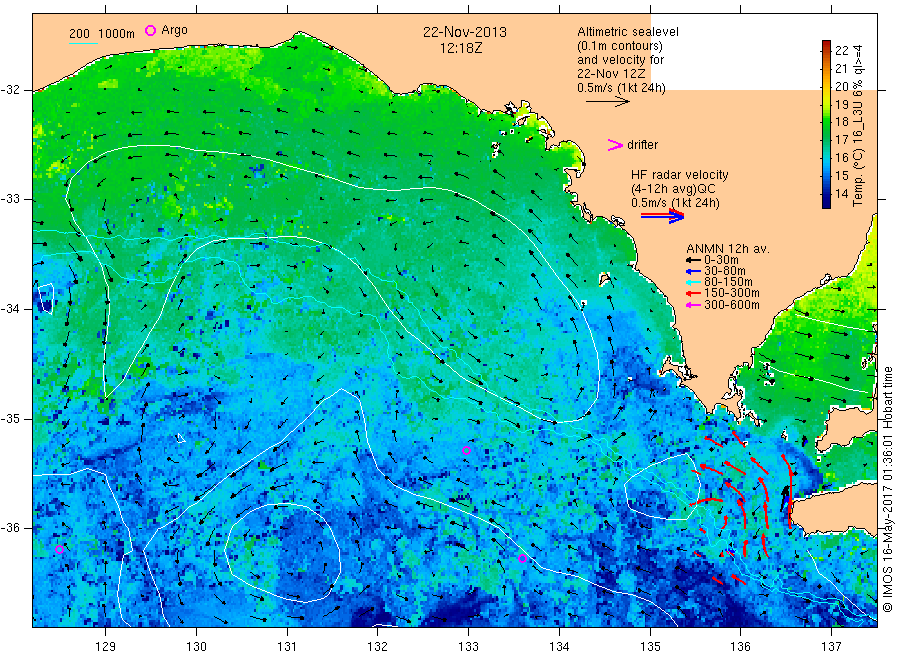Click the 'HF radar velocity' heading
The image size is (900, 660).
680,175
